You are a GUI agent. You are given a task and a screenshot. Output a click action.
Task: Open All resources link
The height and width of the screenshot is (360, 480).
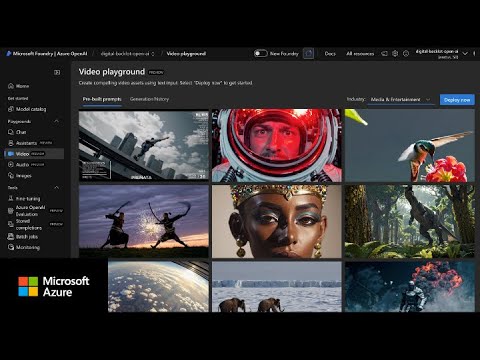[360, 53]
